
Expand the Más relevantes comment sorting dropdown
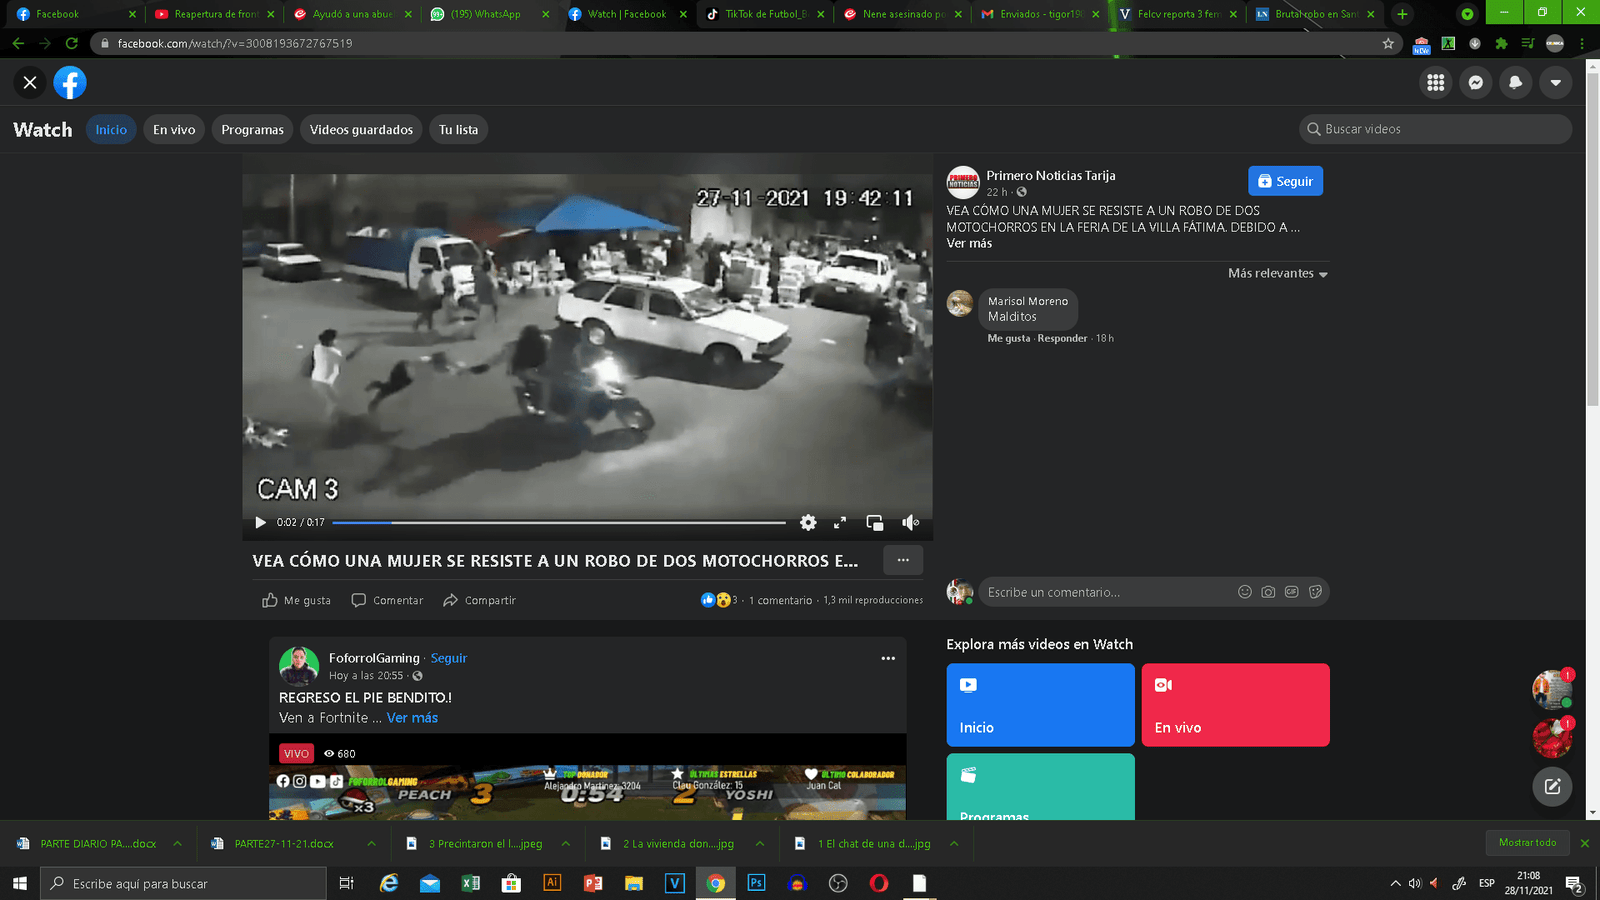tap(1277, 274)
